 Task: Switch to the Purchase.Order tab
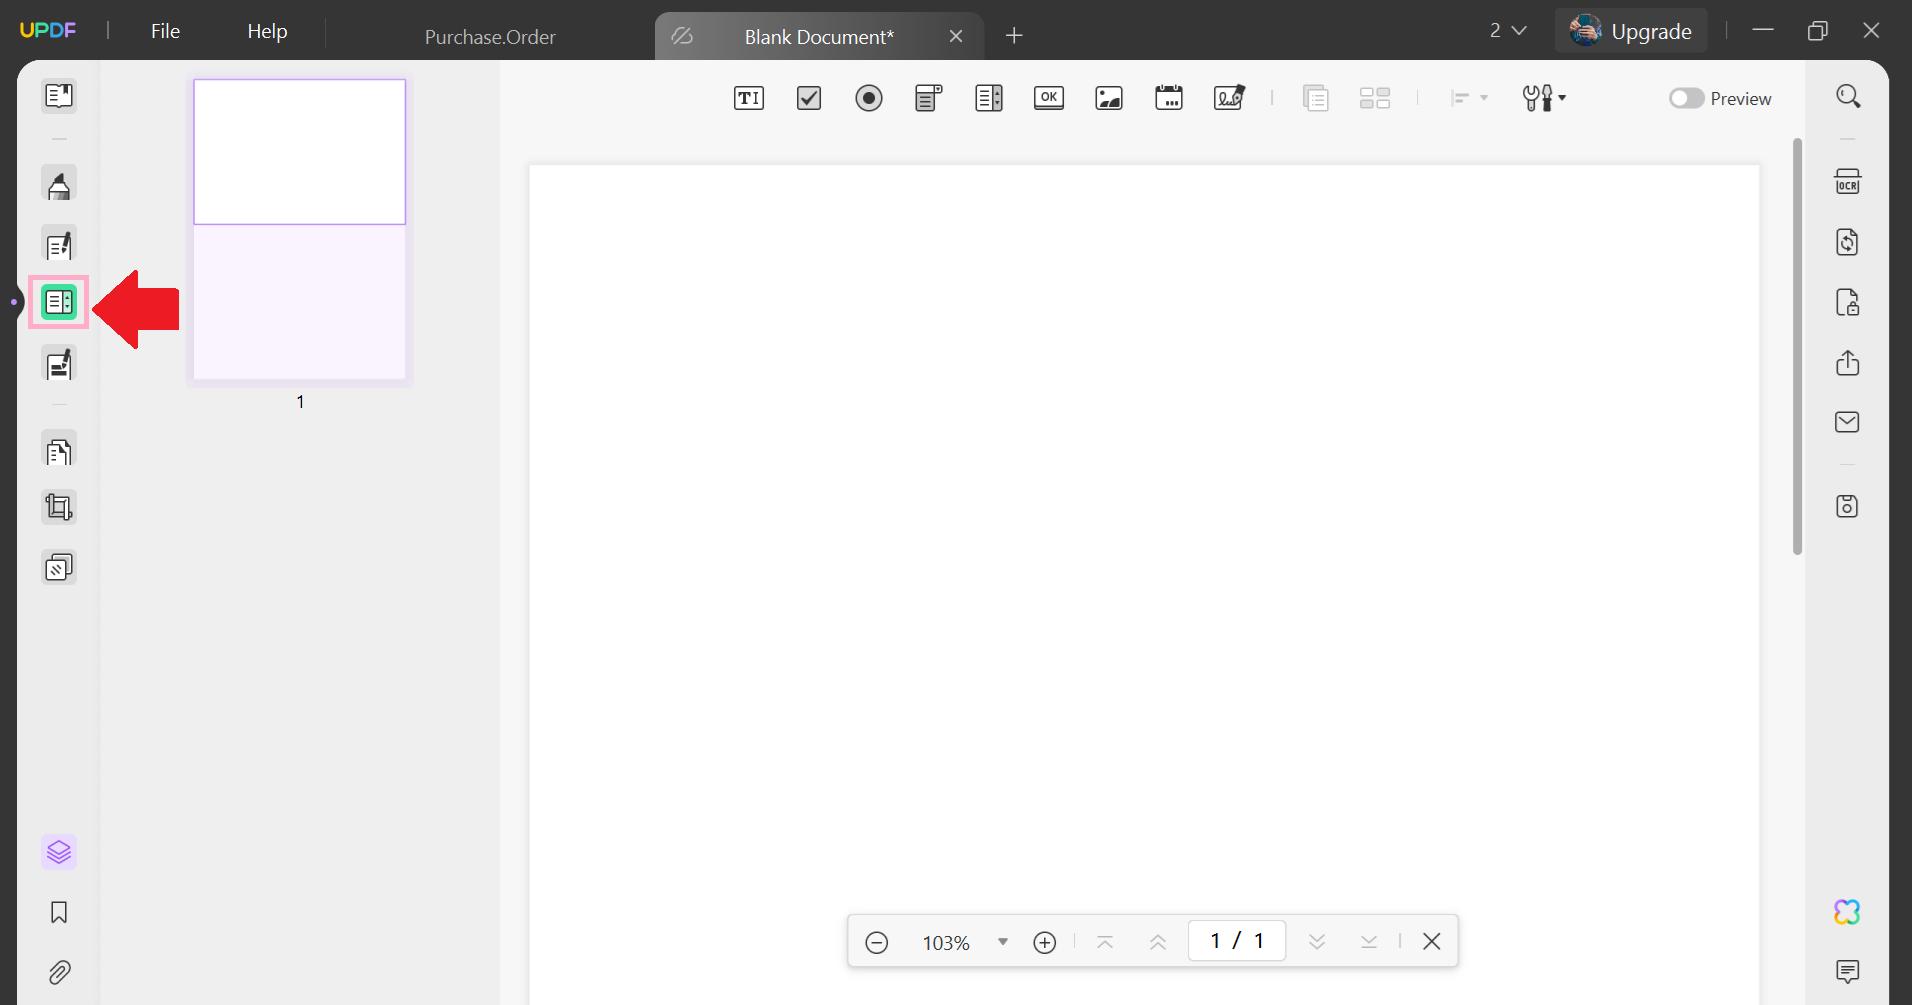(490, 36)
